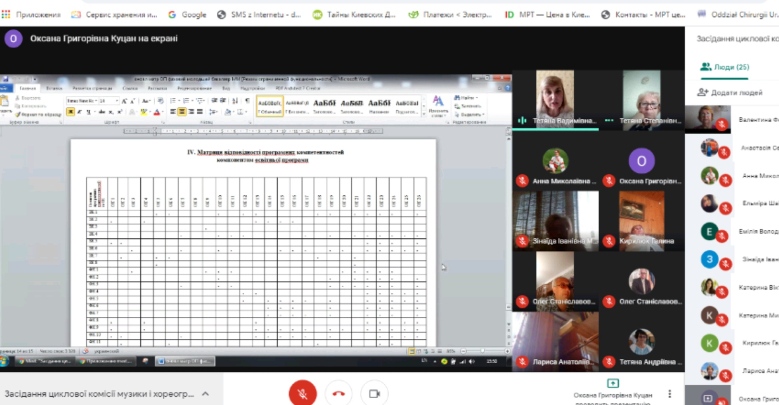Screen dimensions: 779x405
Task: Open Google bookmark in bookmarks bar
Action: click(x=187, y=14)
